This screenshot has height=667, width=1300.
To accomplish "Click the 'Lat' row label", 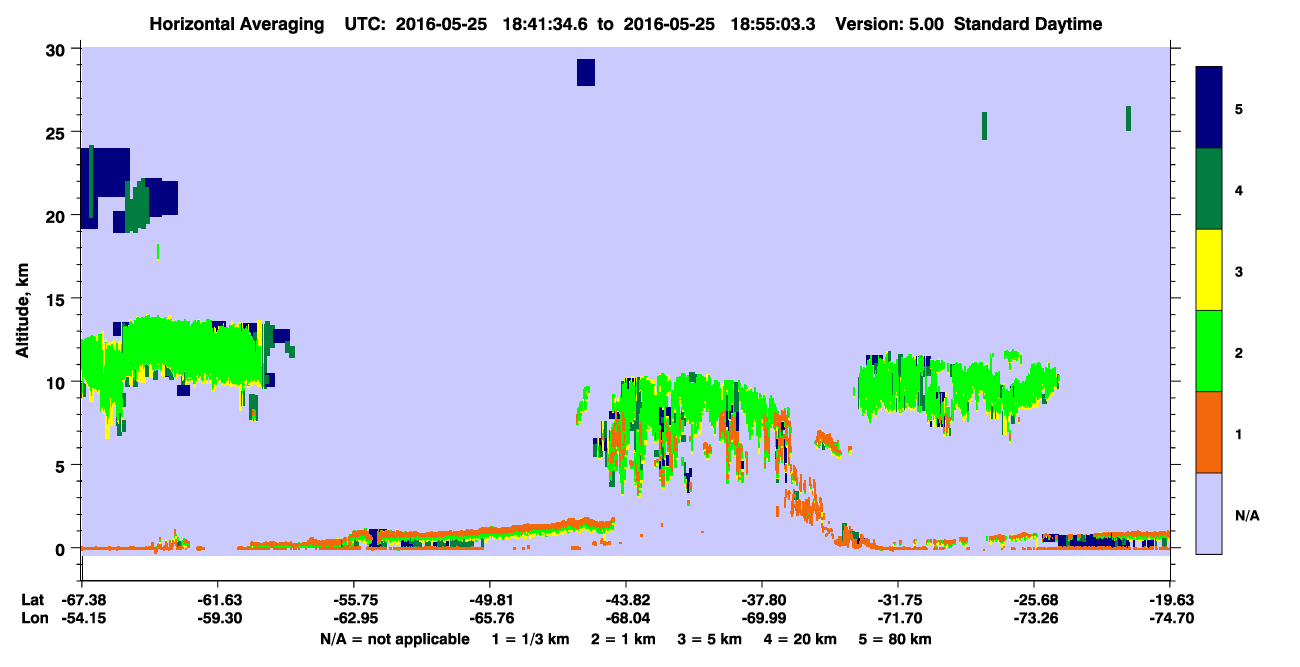I will pos(32,600).
